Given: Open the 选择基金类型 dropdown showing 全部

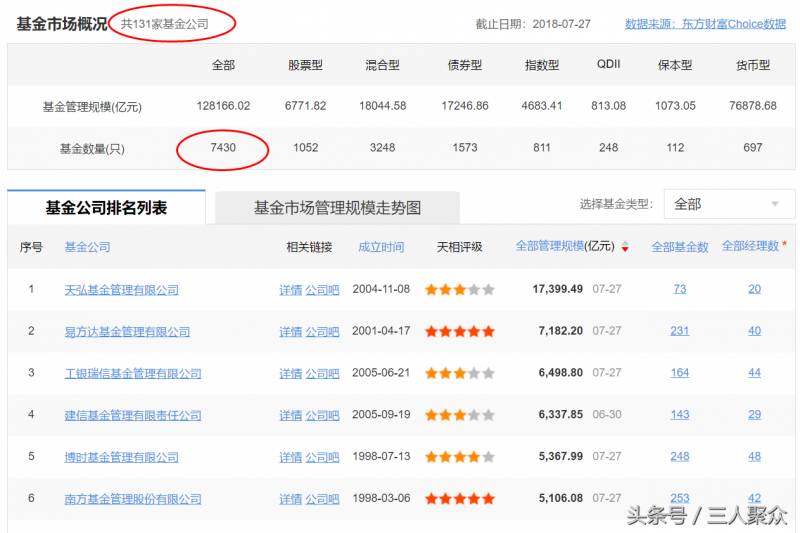Looking at the screenshot, I should point(729,204).
